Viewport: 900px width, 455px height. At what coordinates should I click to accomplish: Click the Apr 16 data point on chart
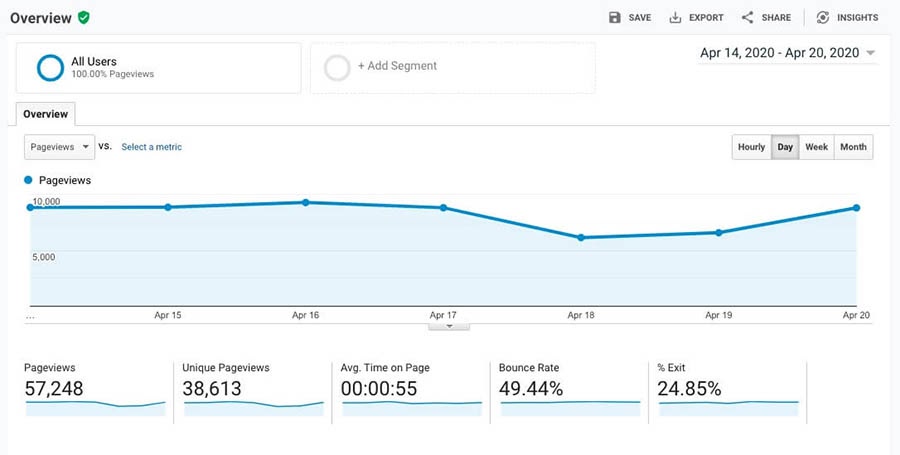(305, 203)
